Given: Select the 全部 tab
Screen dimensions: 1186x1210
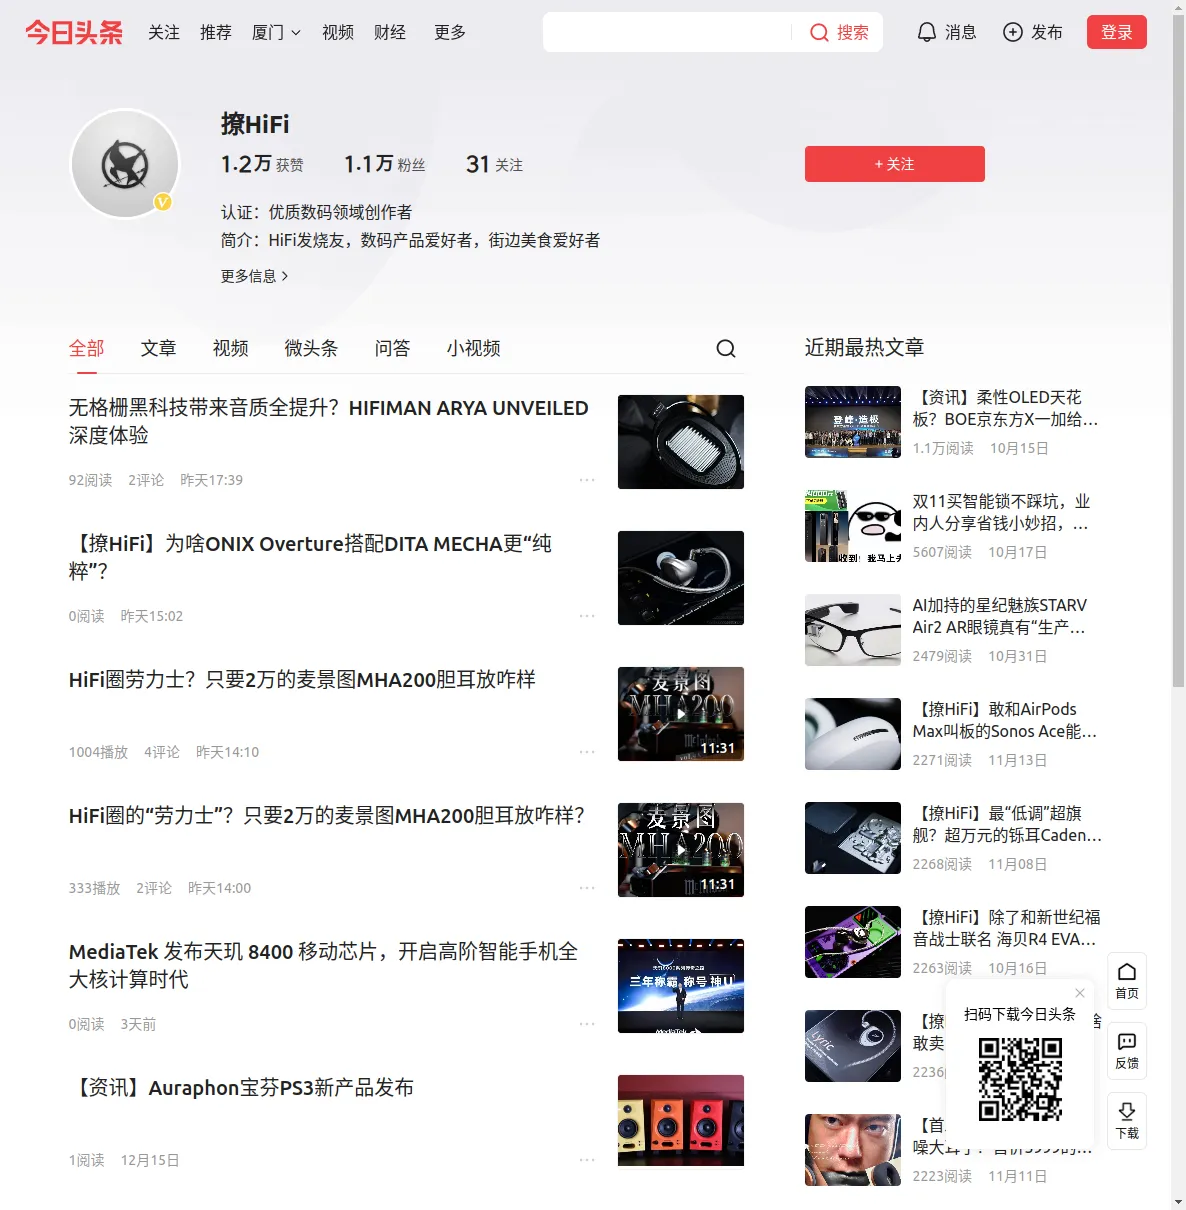Looking at the screenshot, I should pos(87,348).
